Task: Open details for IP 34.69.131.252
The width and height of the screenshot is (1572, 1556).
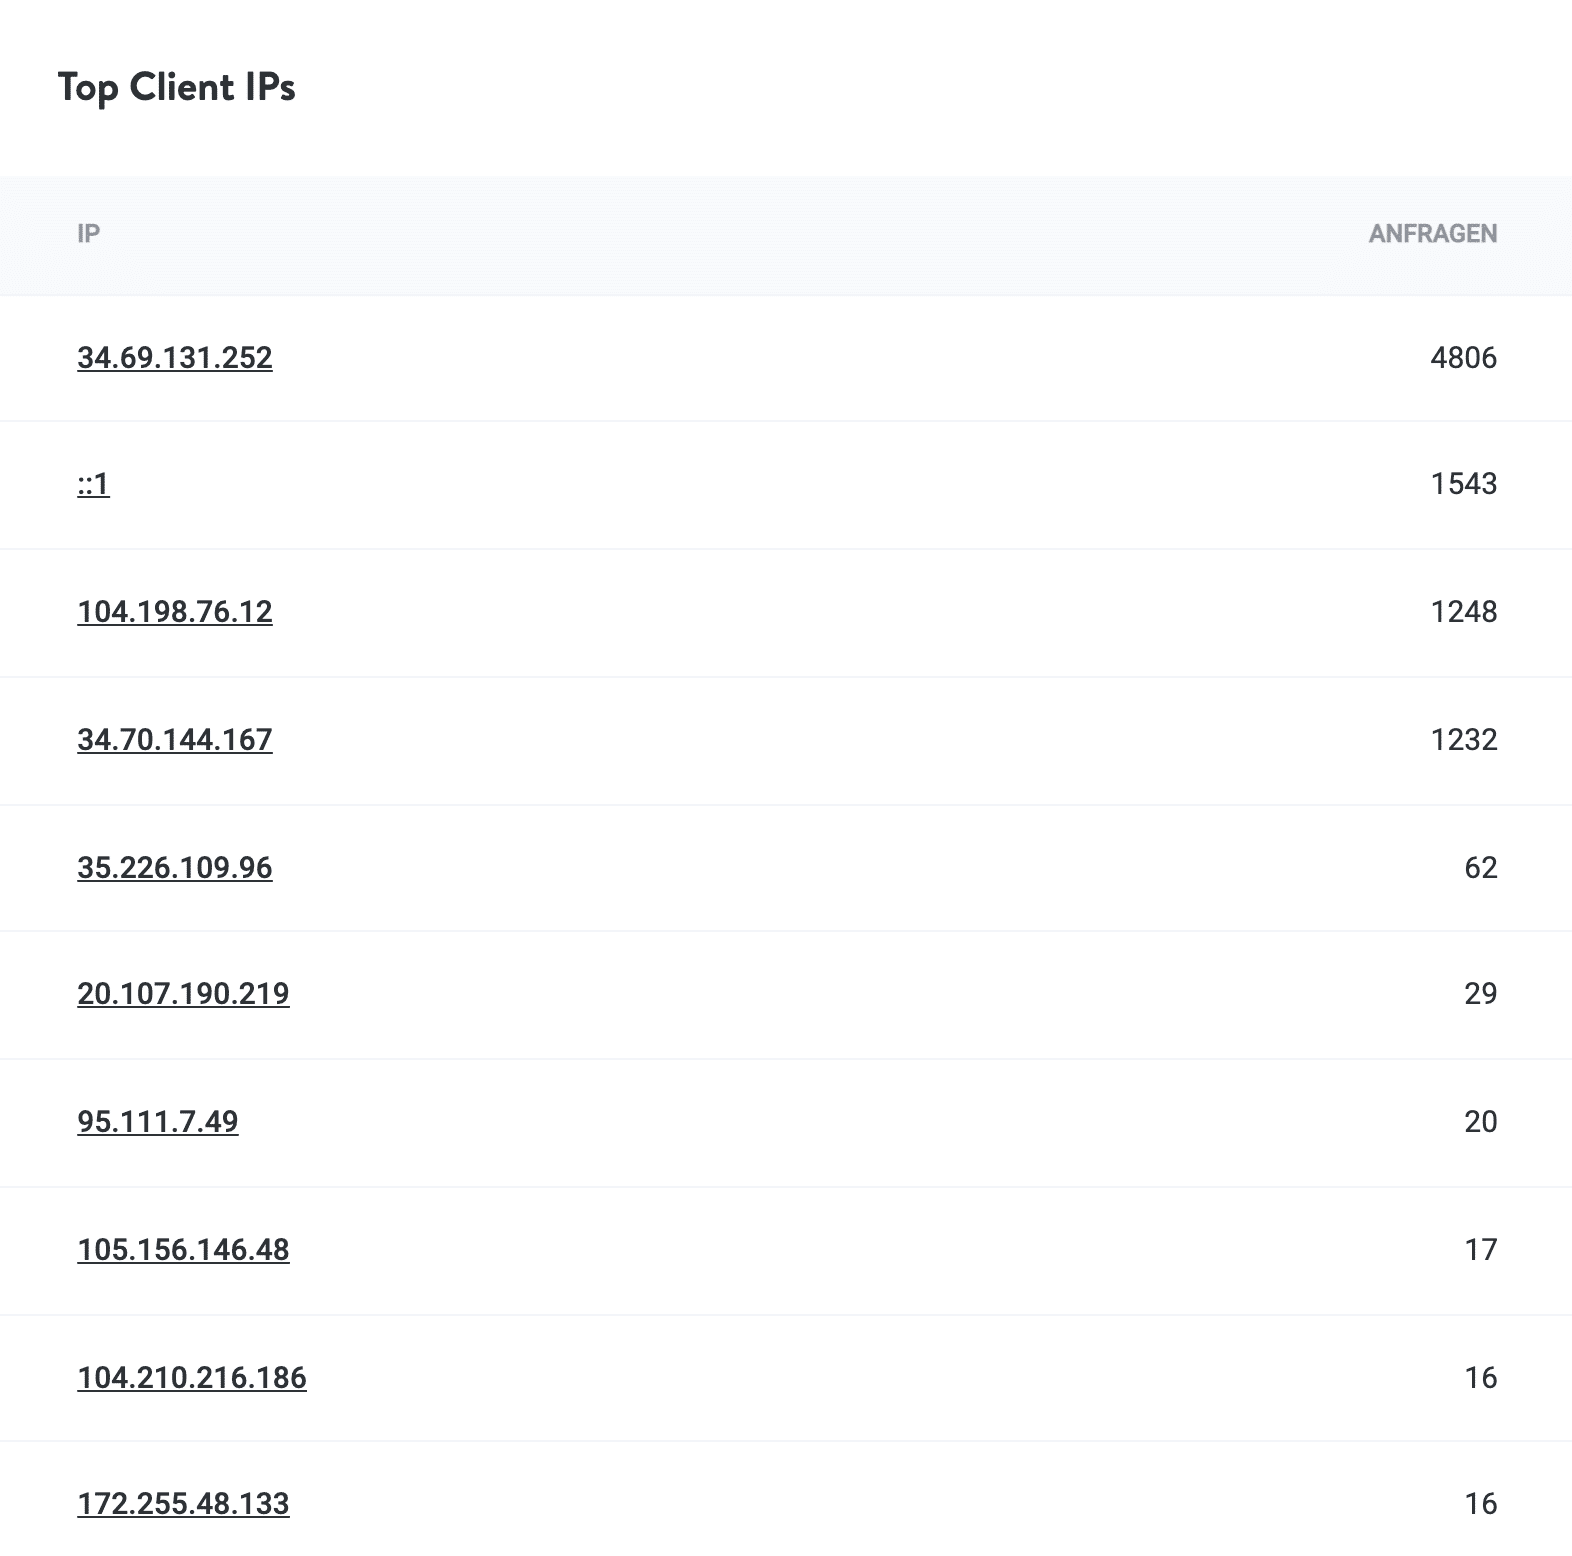Action: [176, 358]
